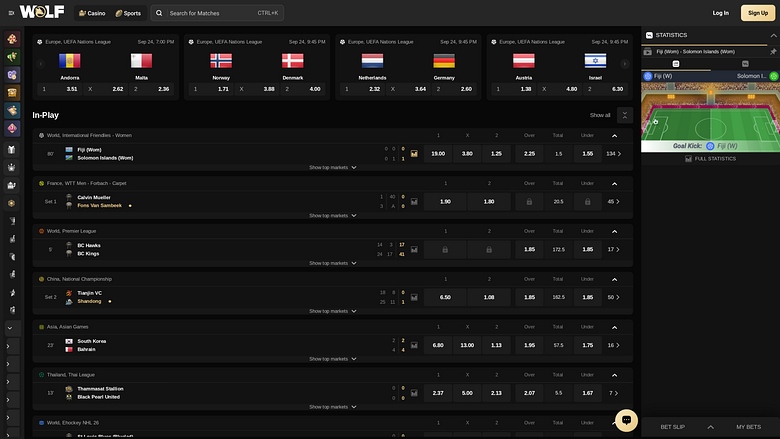780x439 pixels.
Task: Open statistics icon for South Korea match
Action: point(414,345)
